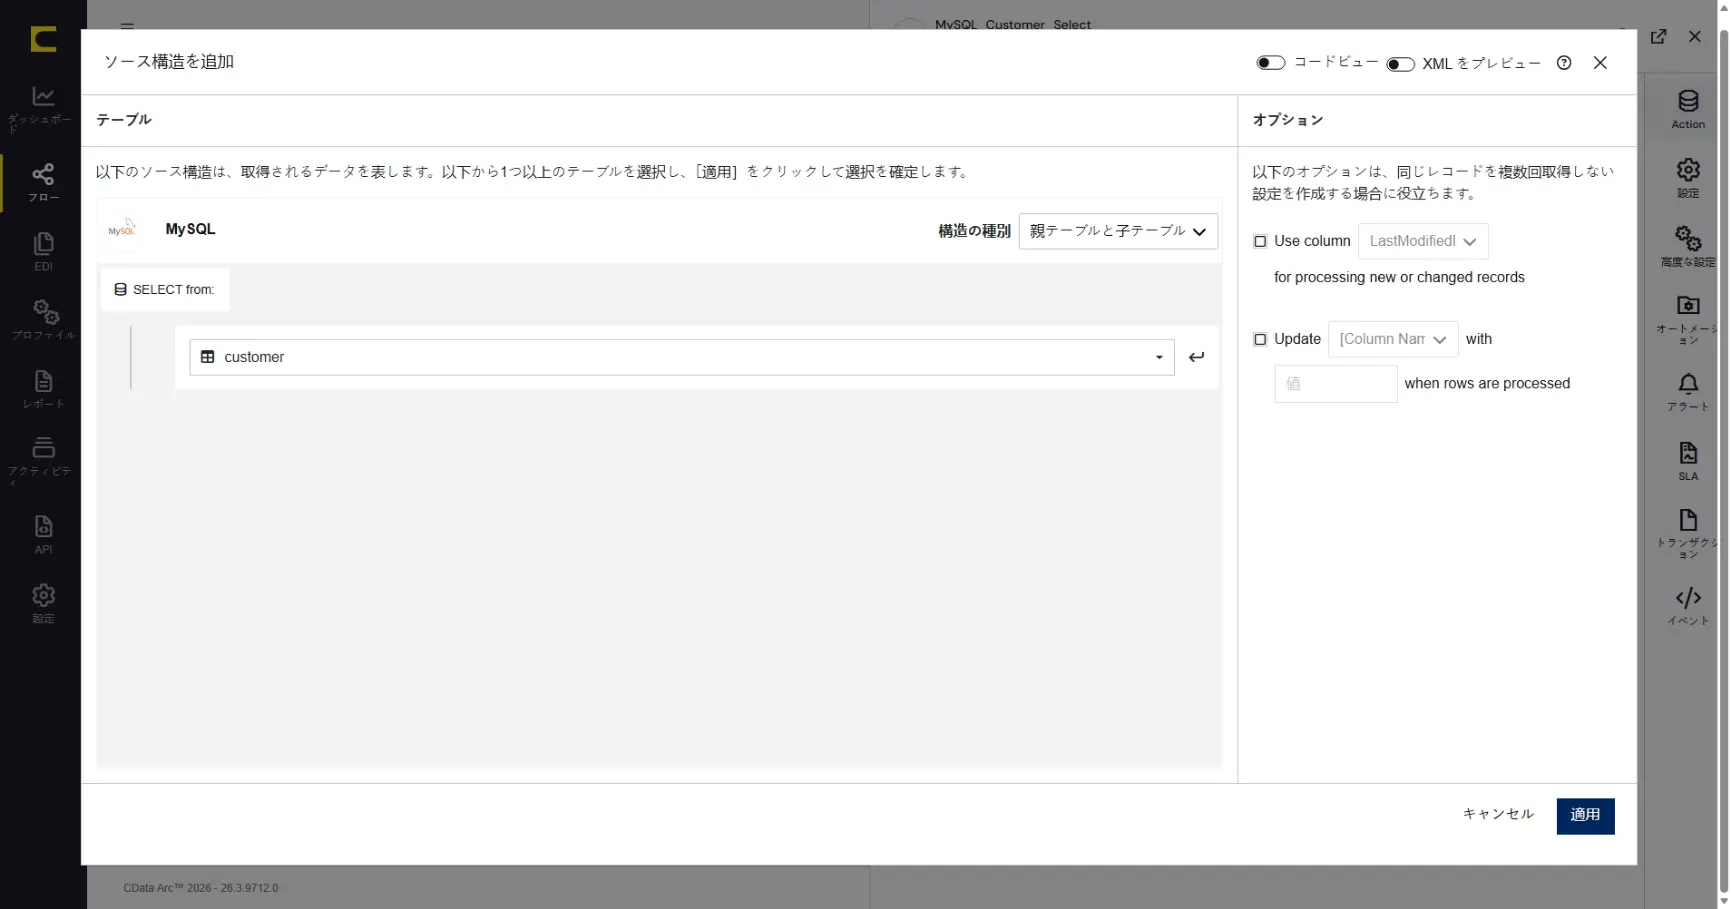Toggle the コードビュー switch
The width and height of the screenshot is (1731, 909).
pyautogui.click(x=1270, y=63)
